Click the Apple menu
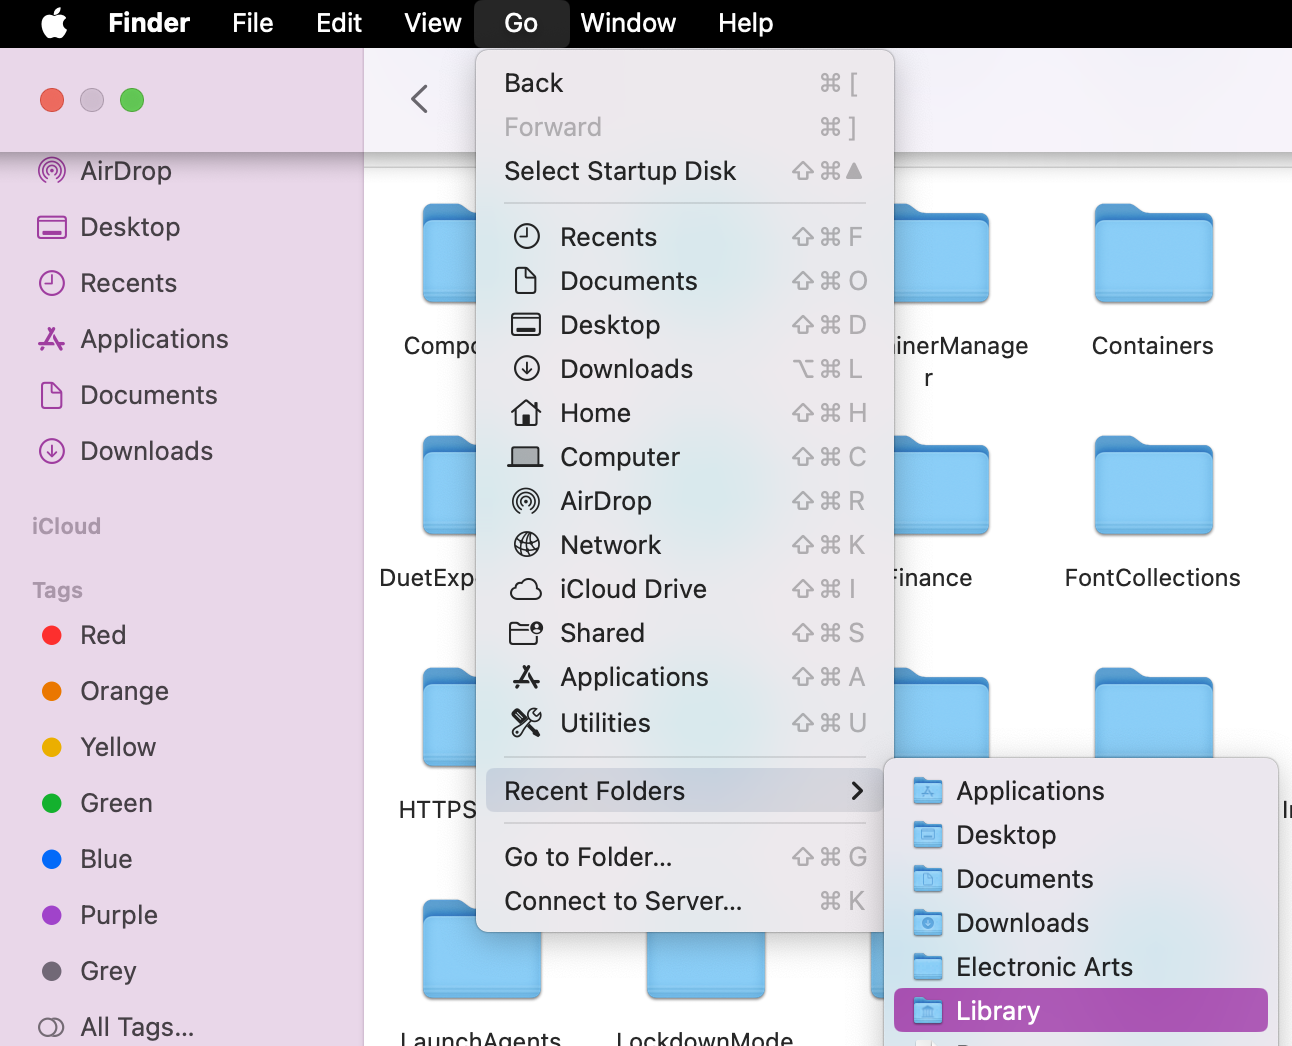The width and height of the screenshot is (1292, 1046). [53, 23]
